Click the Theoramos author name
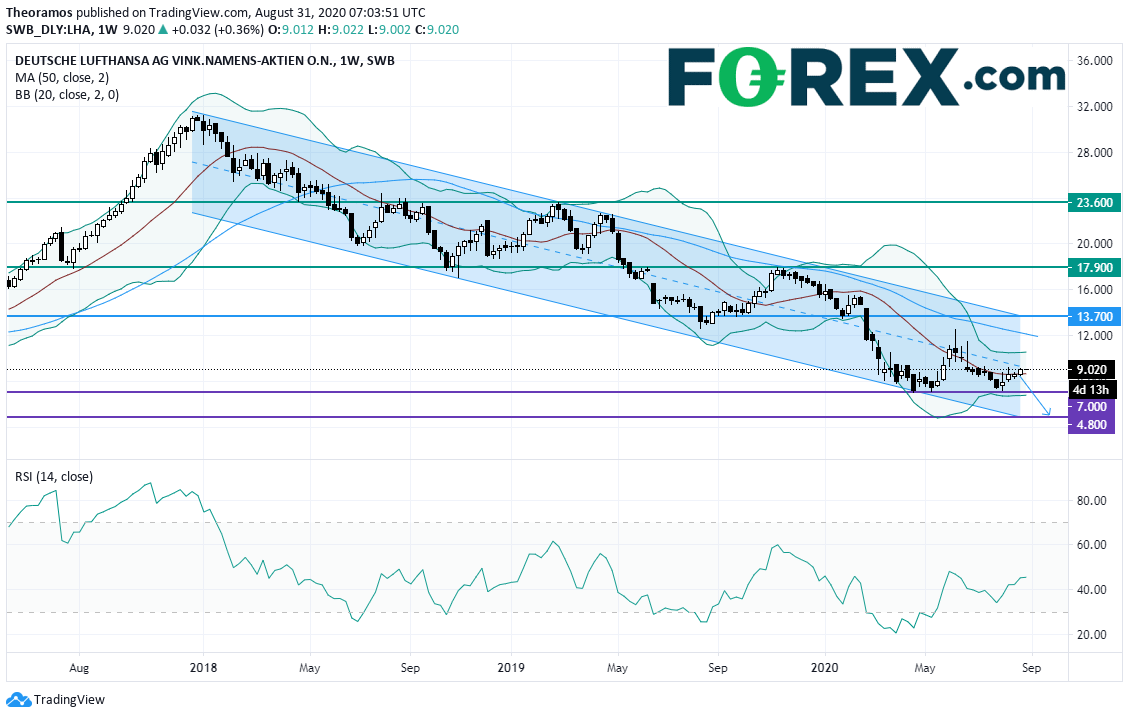1129x718 pixels. (x=38, y=12)
